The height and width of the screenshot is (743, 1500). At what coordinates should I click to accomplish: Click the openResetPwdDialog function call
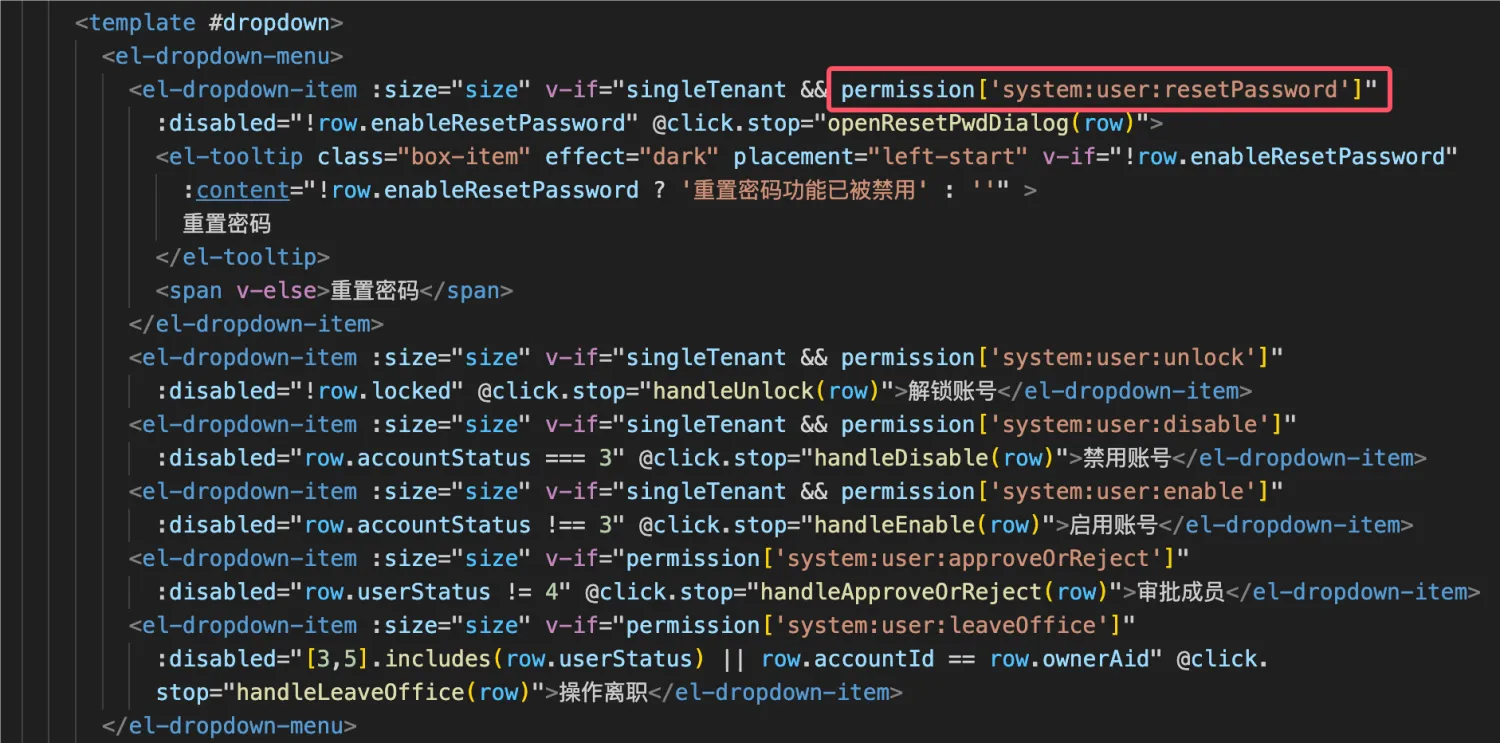pyautogui.click(x=982, y=123)
